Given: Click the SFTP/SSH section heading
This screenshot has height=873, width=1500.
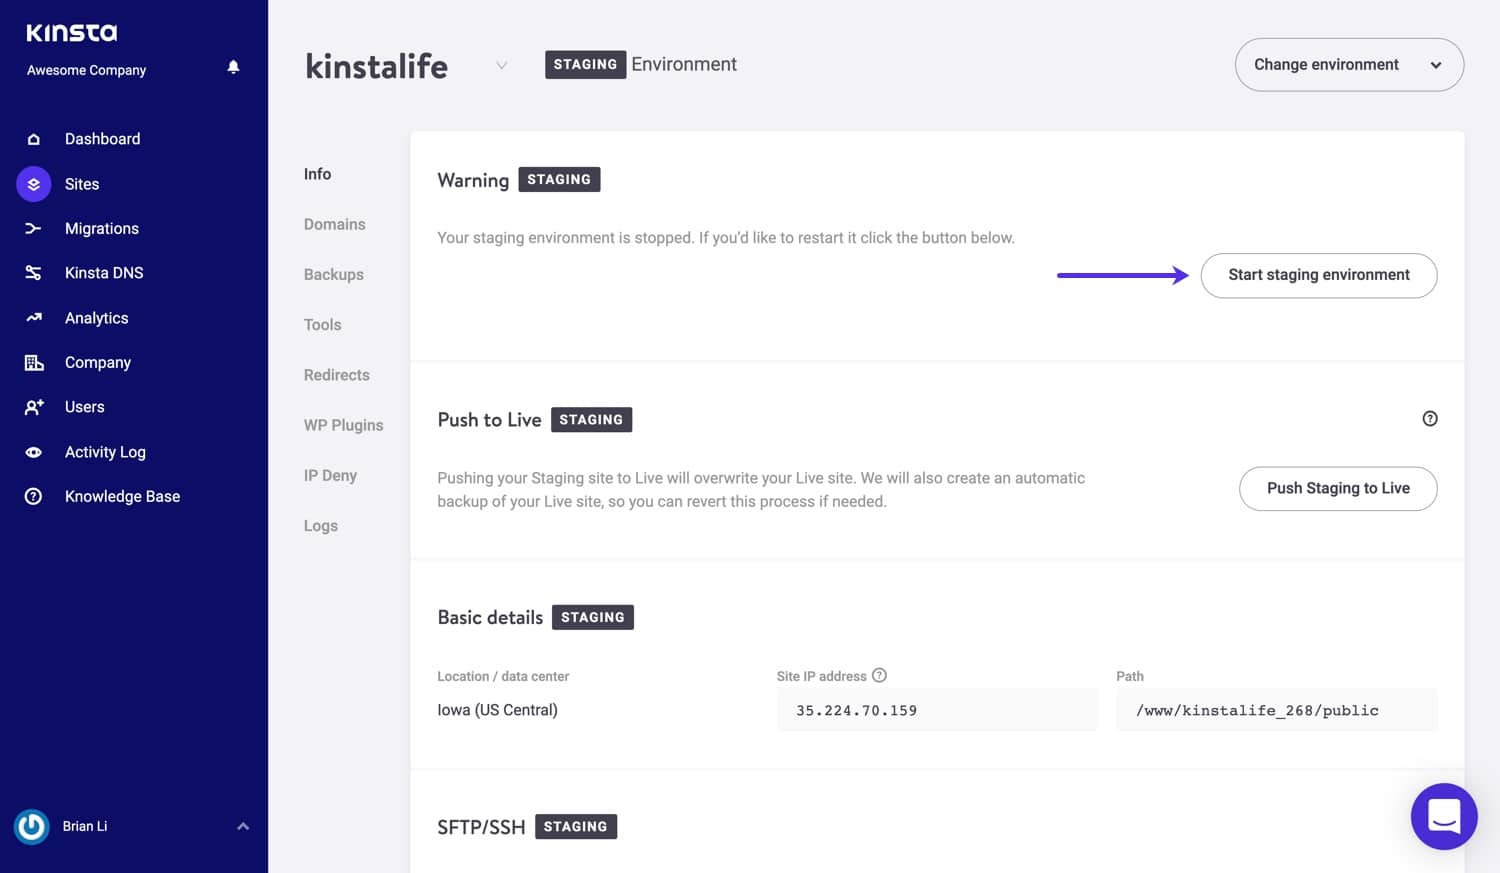Looking at the screenshot, I should [481, 827].
